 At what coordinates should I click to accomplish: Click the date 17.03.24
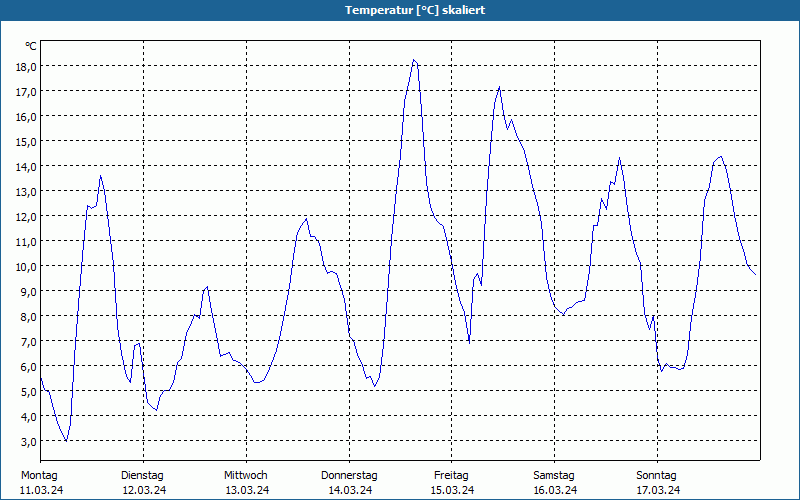pyautogui.click(x=658, y=490)
